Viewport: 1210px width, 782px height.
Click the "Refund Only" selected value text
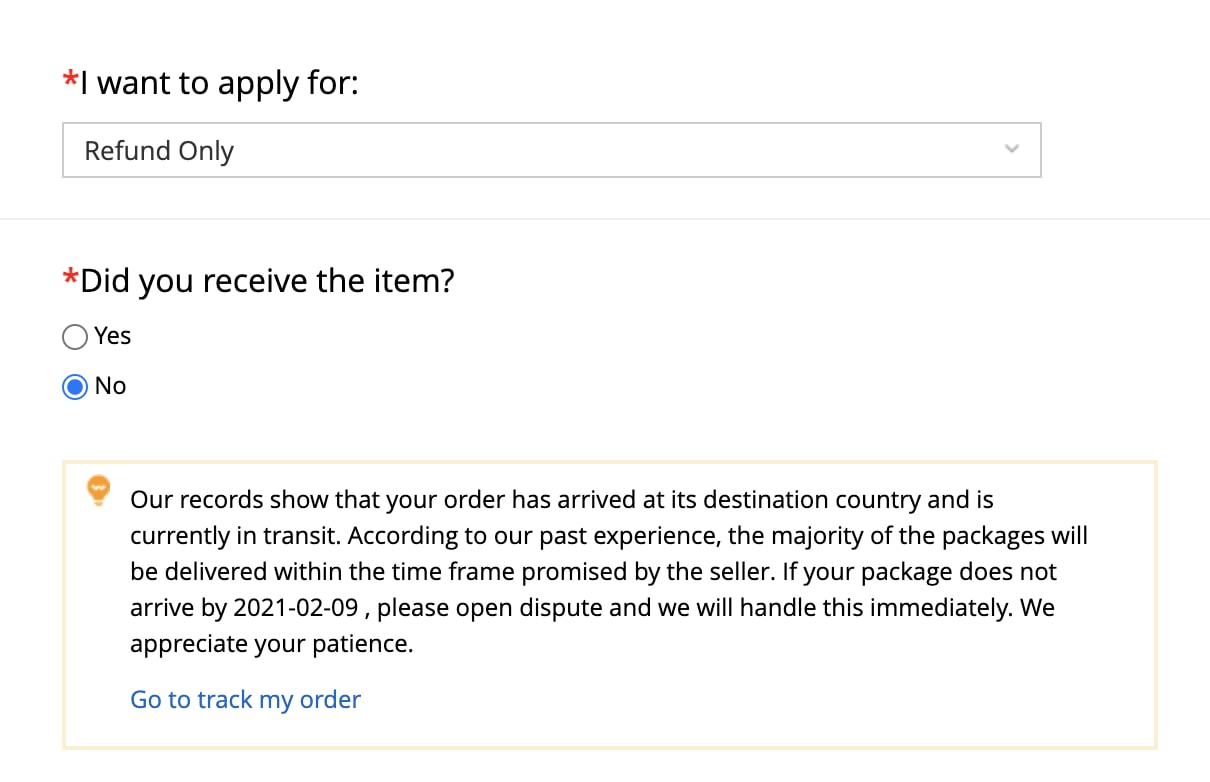click(x=159, y=151)
